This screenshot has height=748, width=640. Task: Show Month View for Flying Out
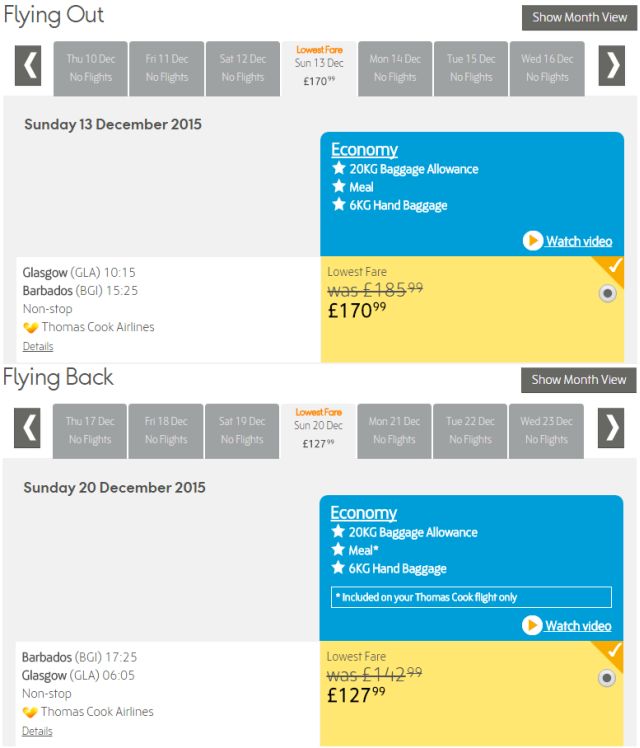click(579, 18)
